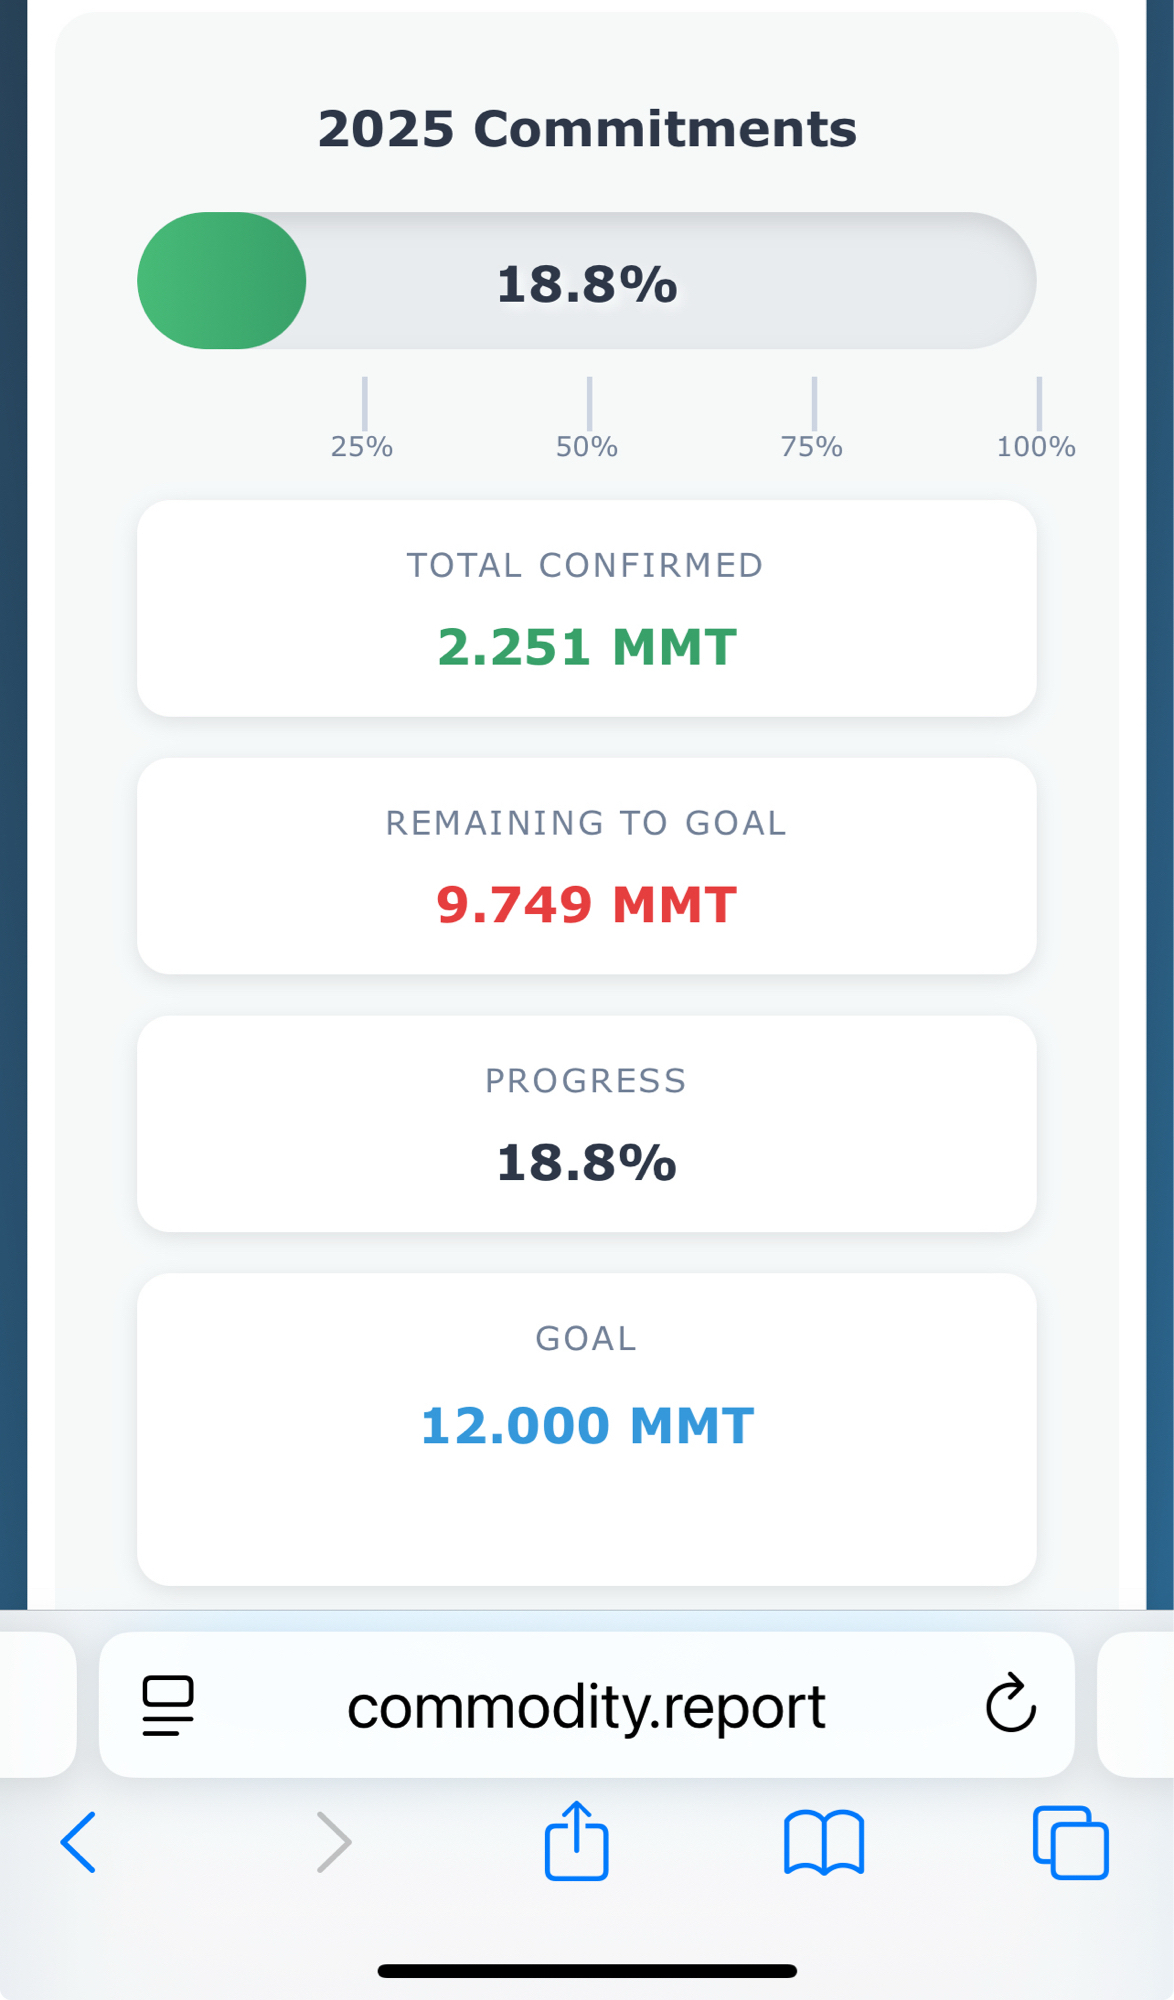The width and height of the screenshot is (1174, 2000).
Task: Tap the forward navigation arrow
Action: coord(334,1841)
